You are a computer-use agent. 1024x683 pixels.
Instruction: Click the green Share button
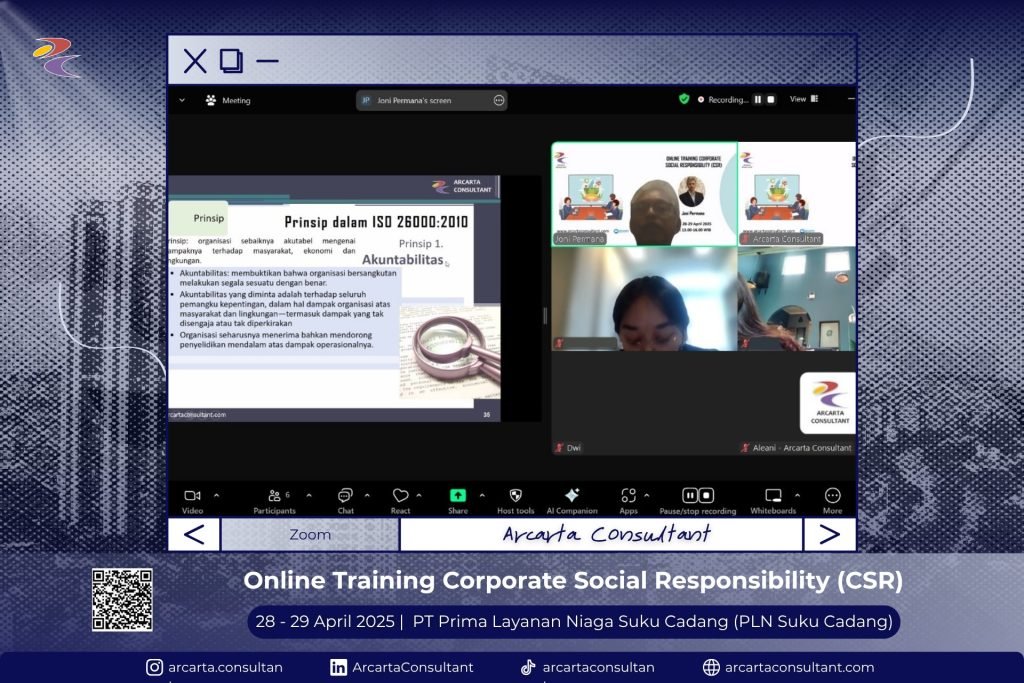click(x=458, y=496)
